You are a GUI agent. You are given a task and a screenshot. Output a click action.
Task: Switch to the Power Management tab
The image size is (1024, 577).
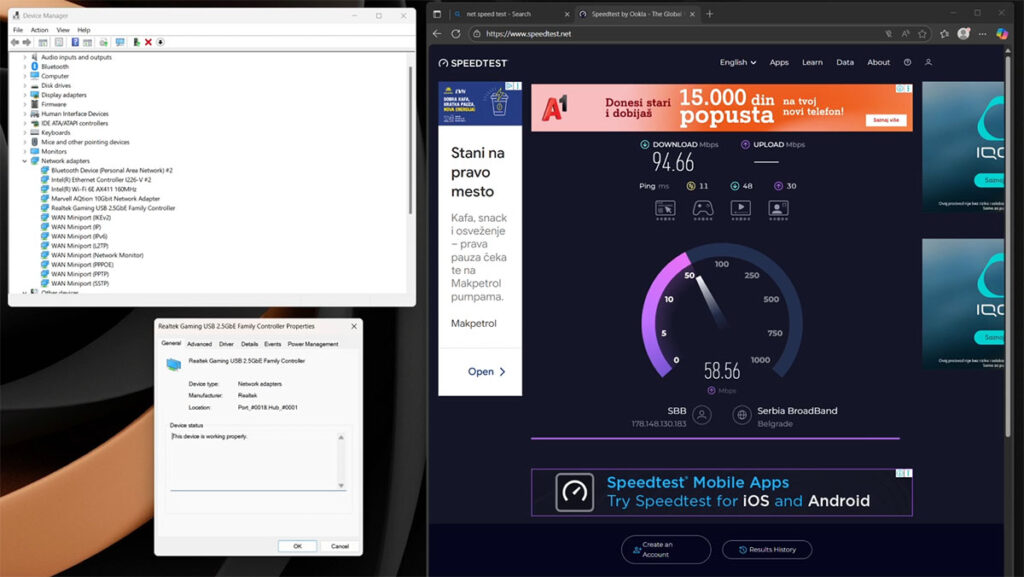tap(313, 344)
